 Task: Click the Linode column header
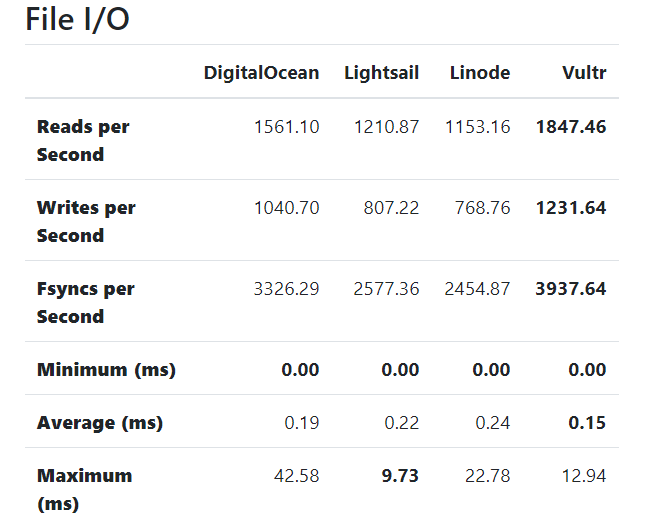click(x=480, y=72)
